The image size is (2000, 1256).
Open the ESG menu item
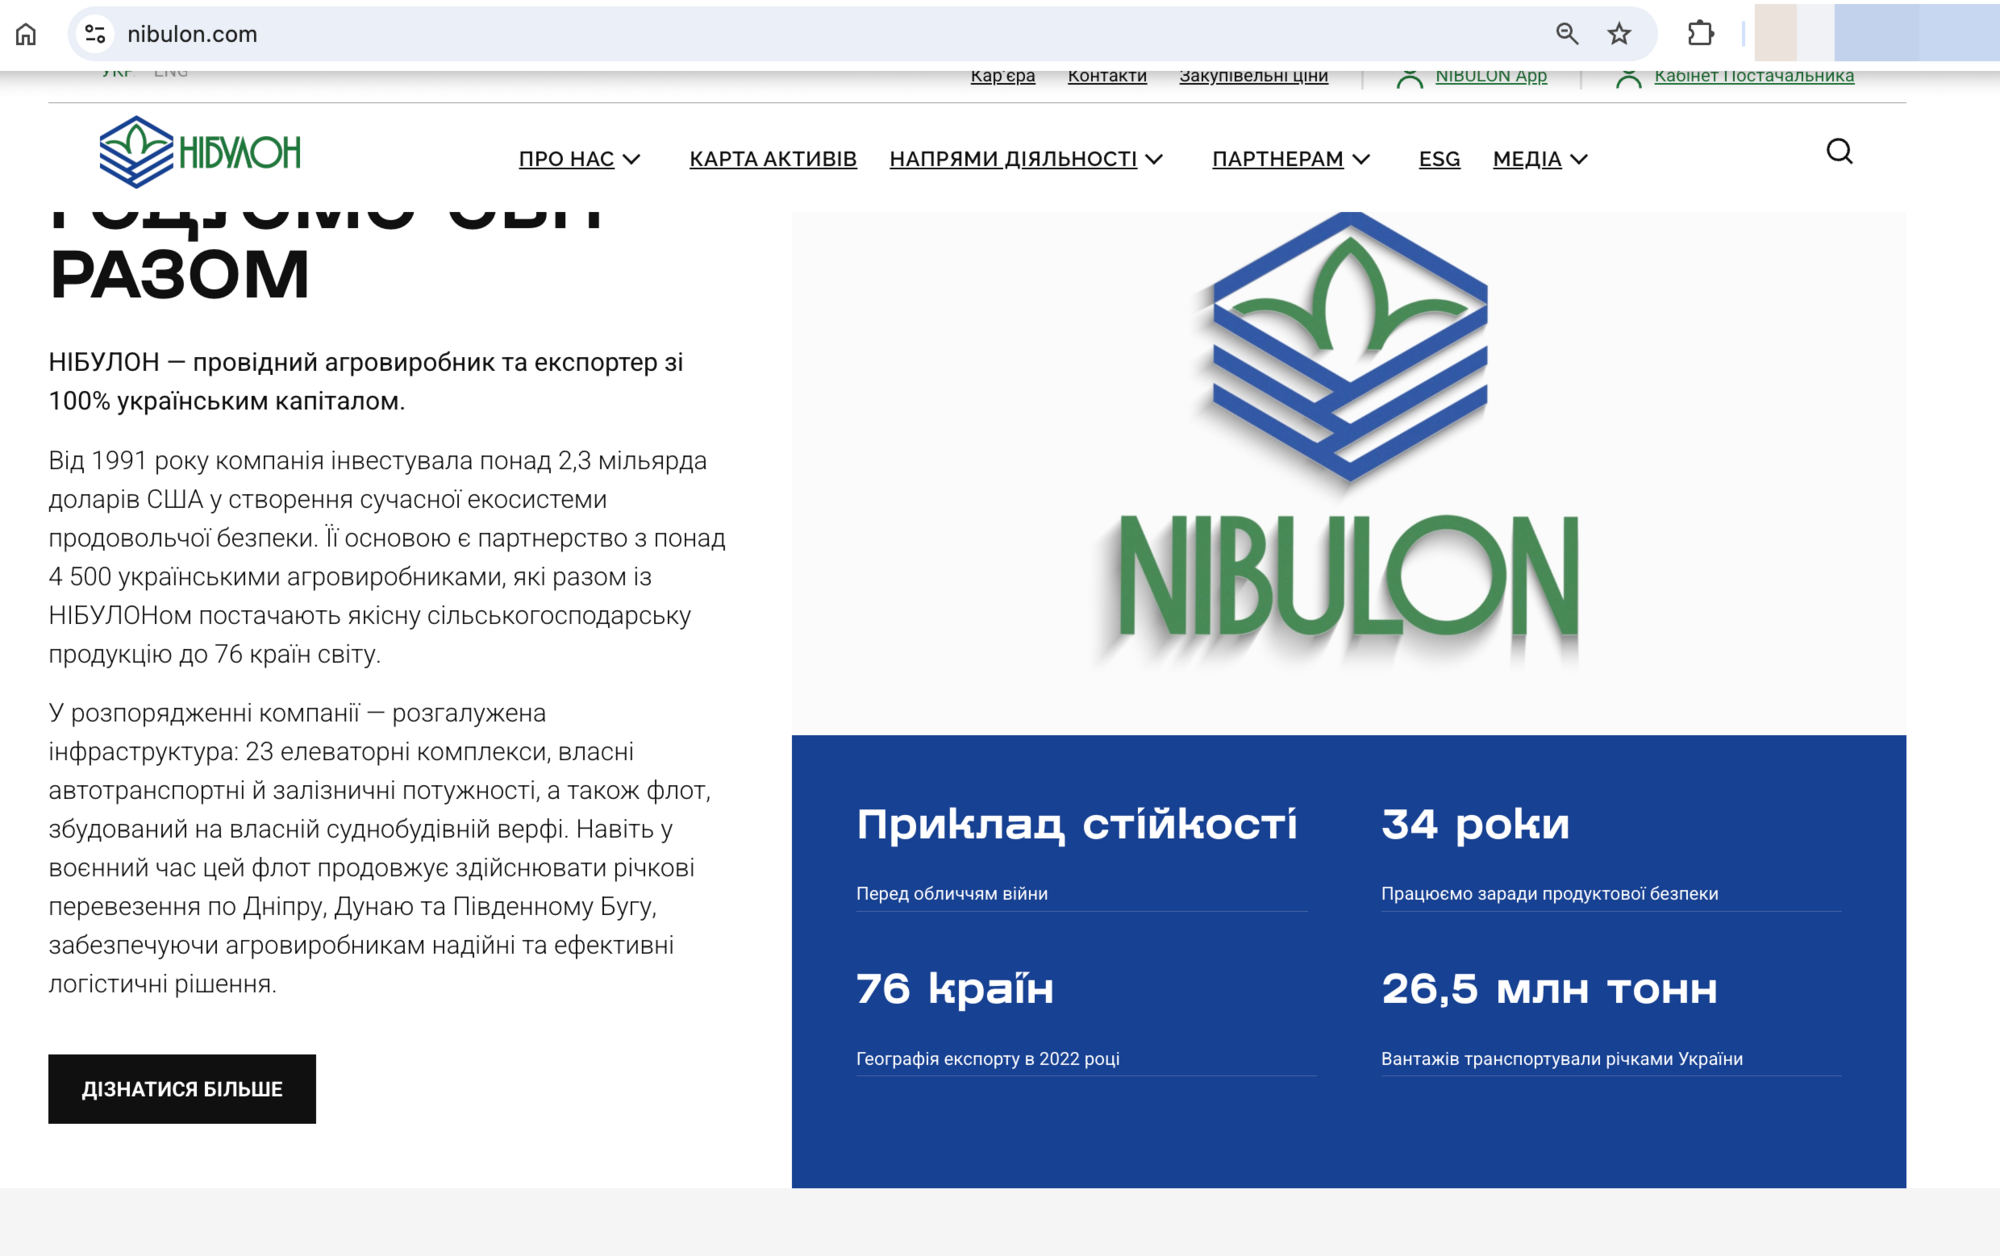(x=1438, y=158)
